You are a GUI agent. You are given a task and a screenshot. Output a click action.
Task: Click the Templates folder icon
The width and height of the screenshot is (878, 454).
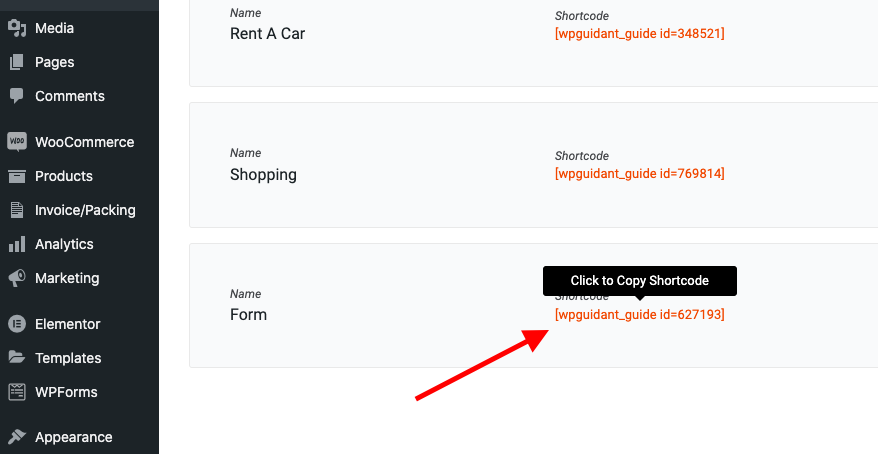coord(16,358)
